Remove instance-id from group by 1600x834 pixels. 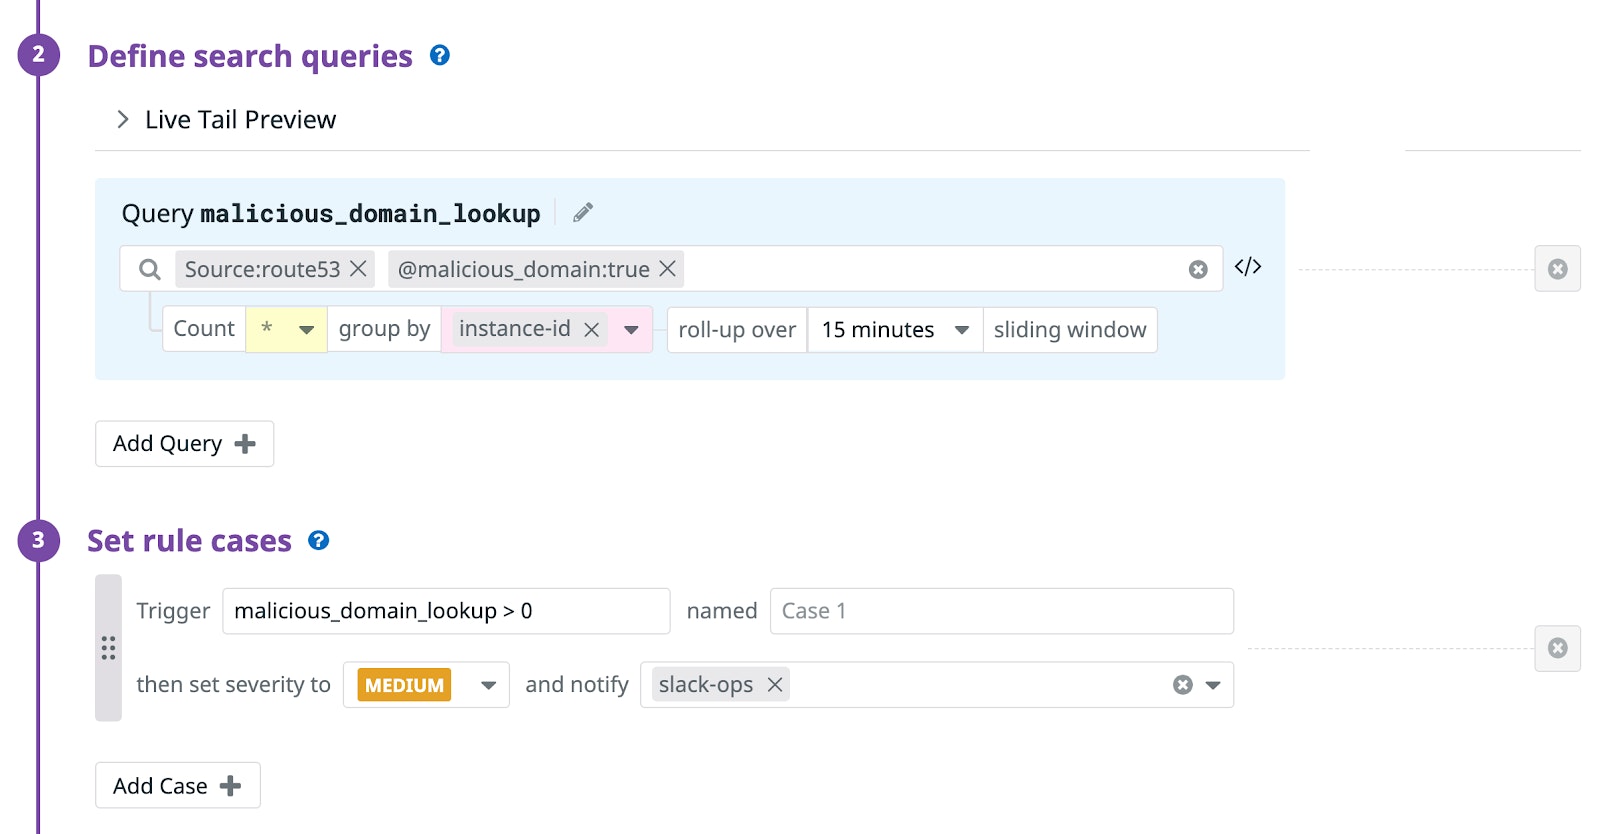(x=591, y=330)
